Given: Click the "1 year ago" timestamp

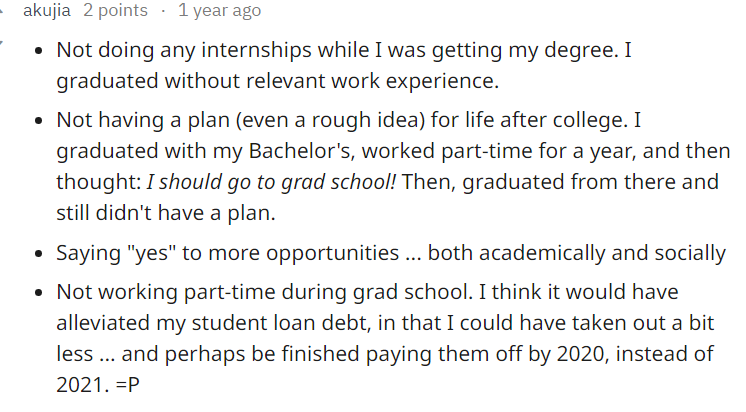Looking at the screenshot, I should (219, 11).
